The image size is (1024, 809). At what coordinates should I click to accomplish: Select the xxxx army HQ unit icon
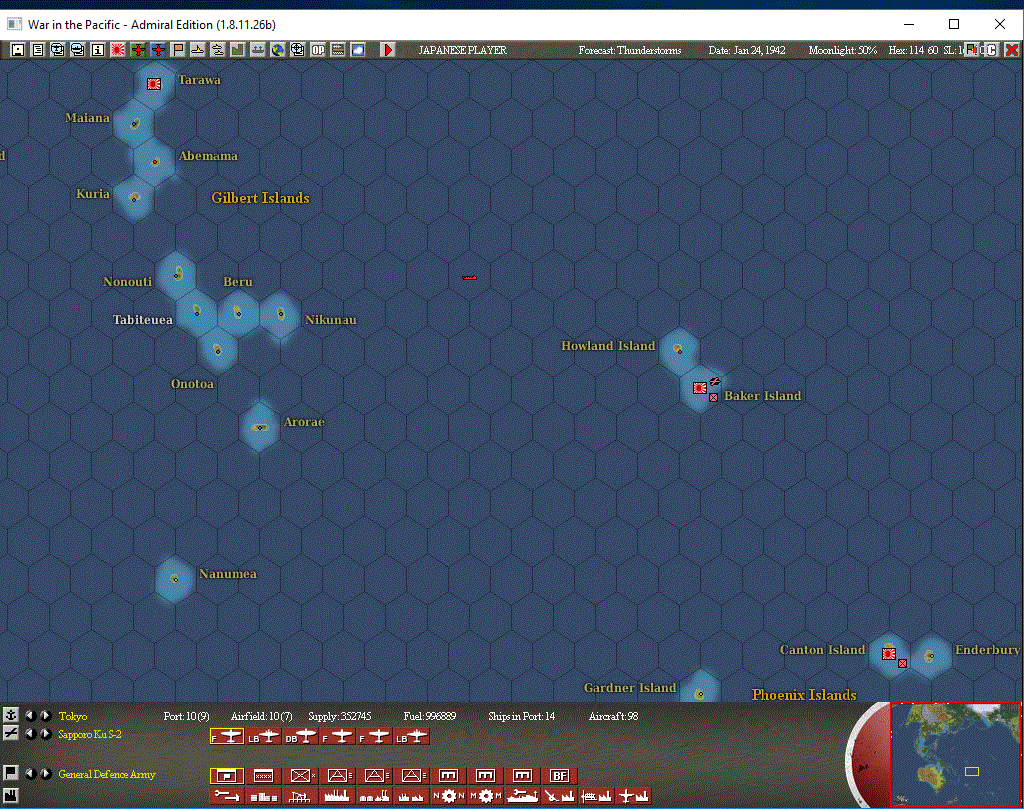pos(264,776)
